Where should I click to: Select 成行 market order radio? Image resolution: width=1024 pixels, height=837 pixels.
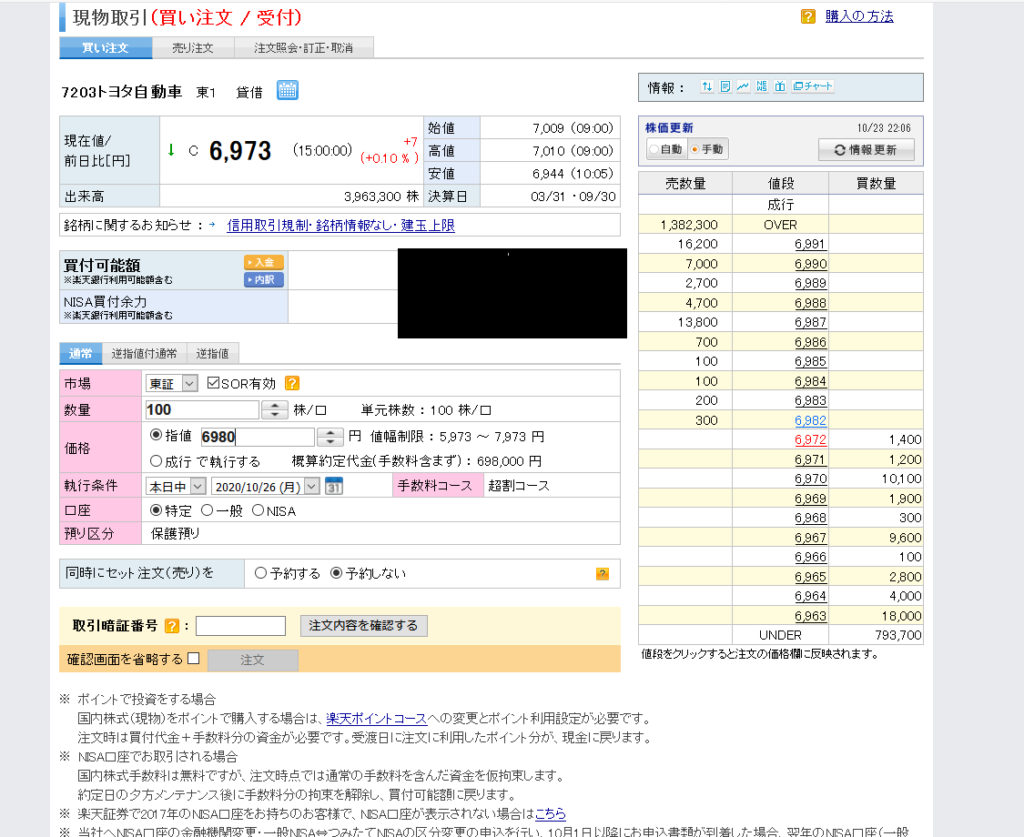[156, 461]
